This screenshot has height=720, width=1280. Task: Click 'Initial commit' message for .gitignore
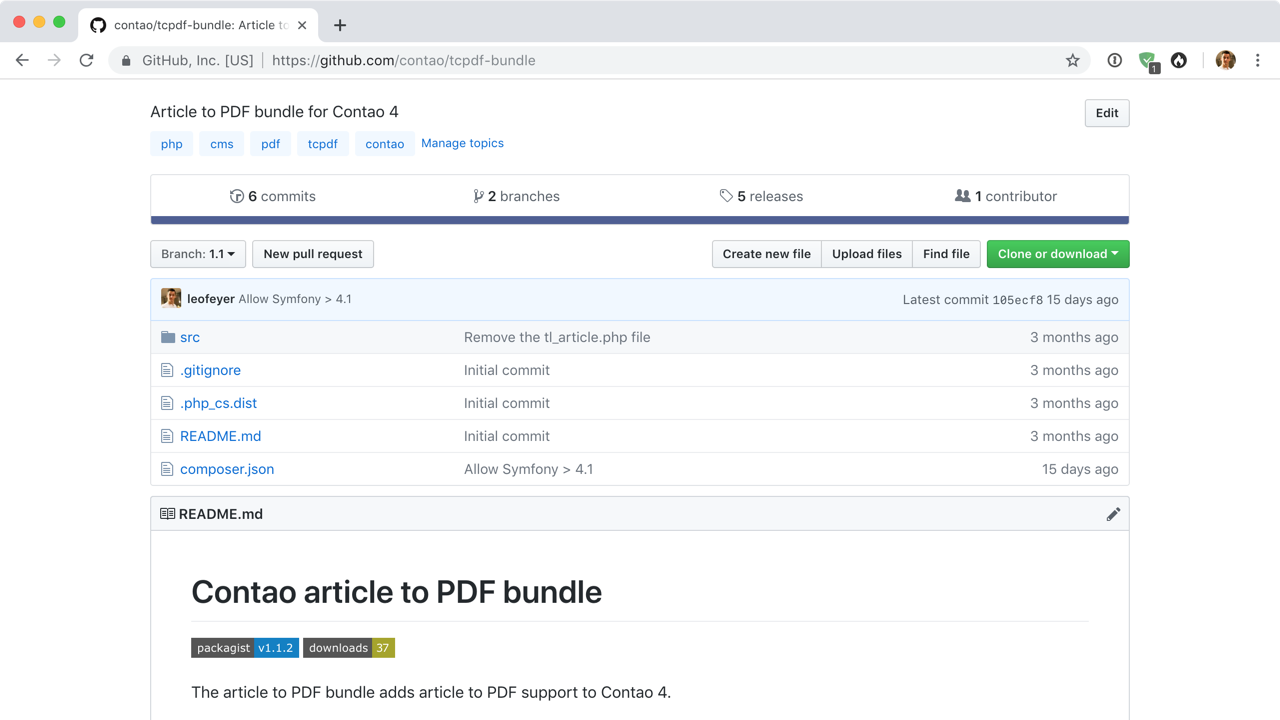[507, 370]
